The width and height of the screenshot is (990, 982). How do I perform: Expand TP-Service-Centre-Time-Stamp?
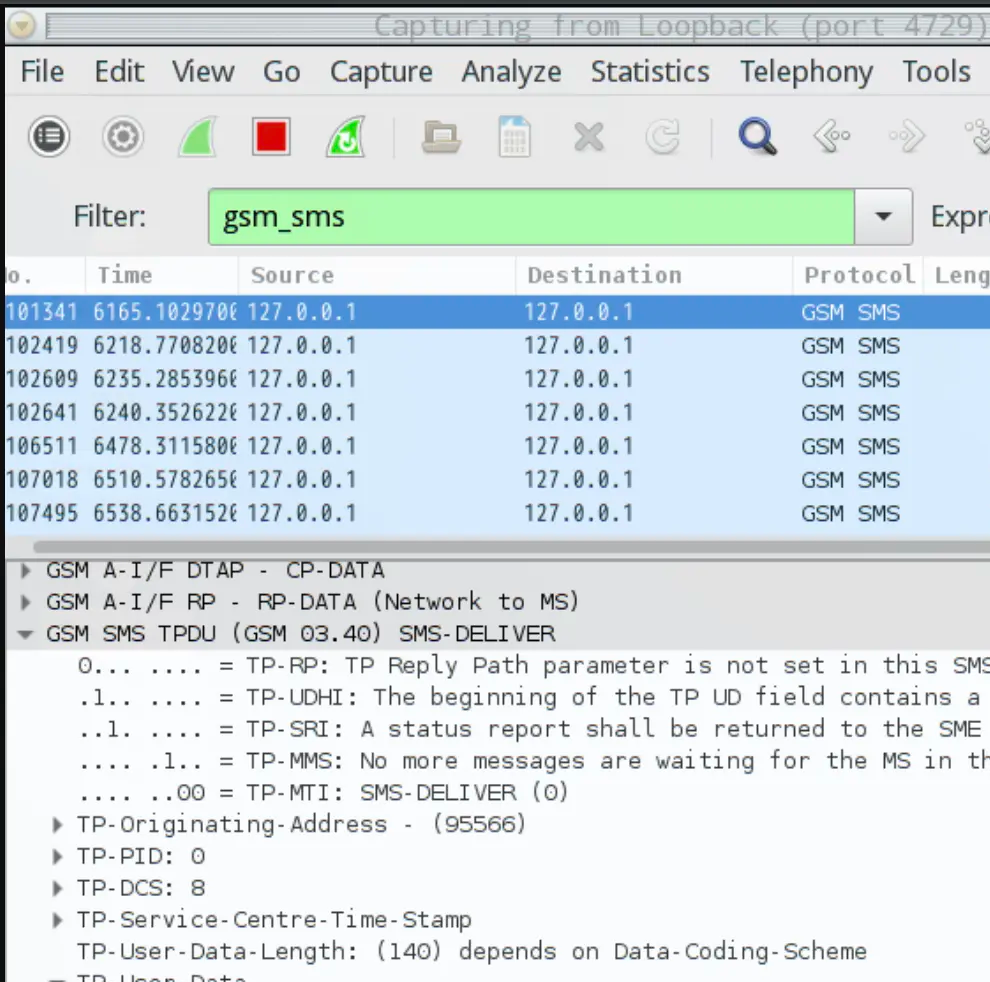click(57, 919)
